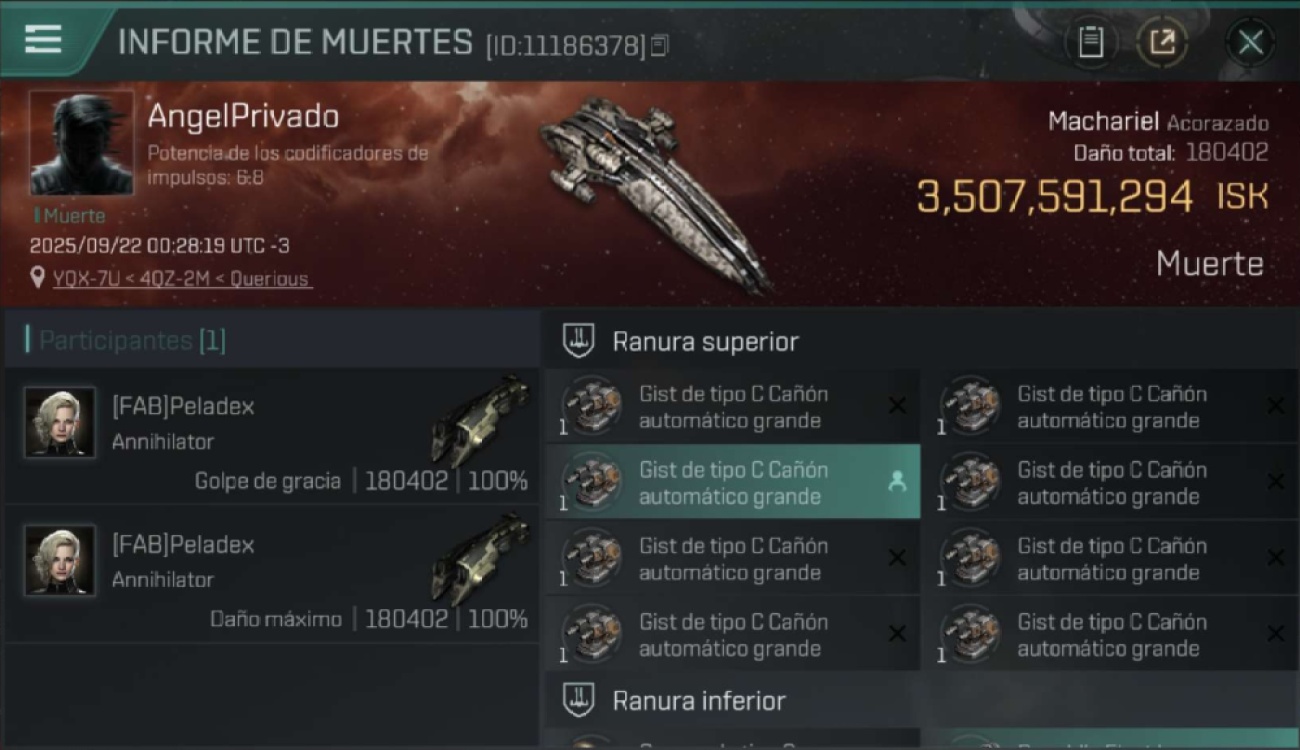Share the kill report via export icon

pyautogui.click(x=1162, y=42)
